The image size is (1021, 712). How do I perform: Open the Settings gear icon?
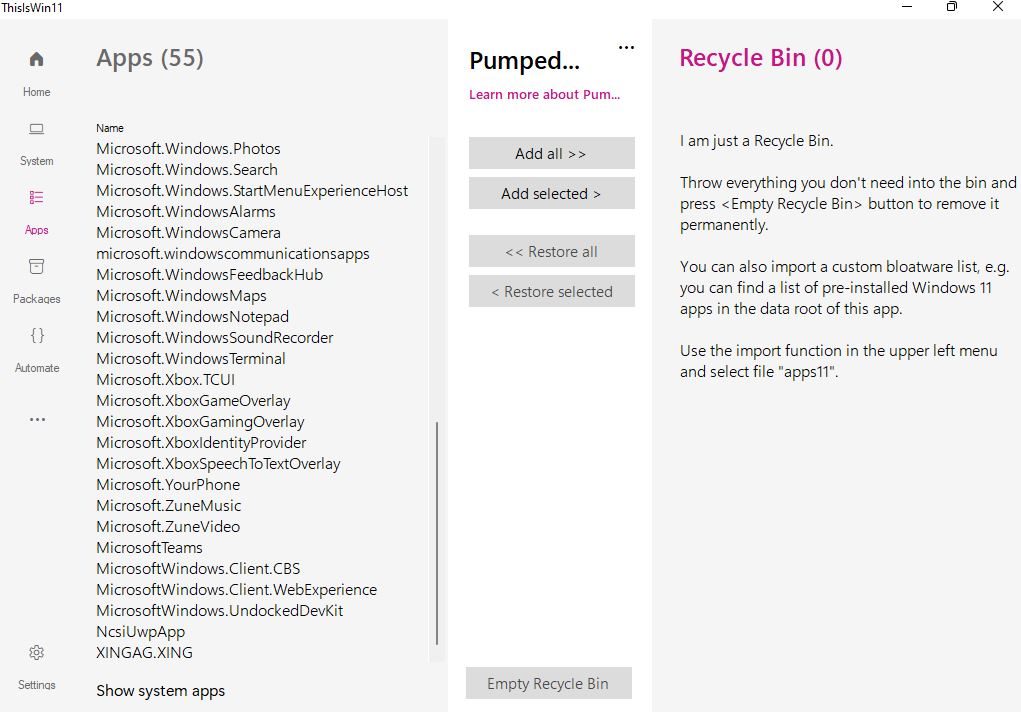click(37, 653)
